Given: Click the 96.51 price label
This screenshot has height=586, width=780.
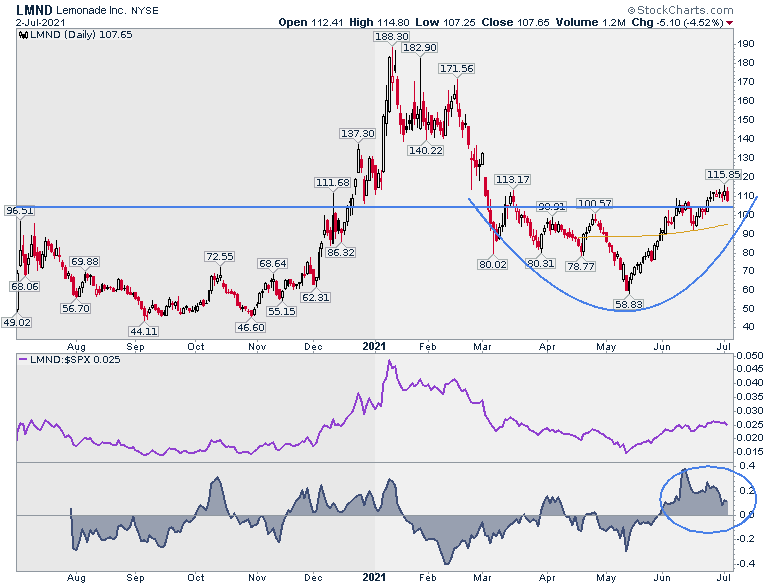Looking at the screenshot, I should click(19, 210).
